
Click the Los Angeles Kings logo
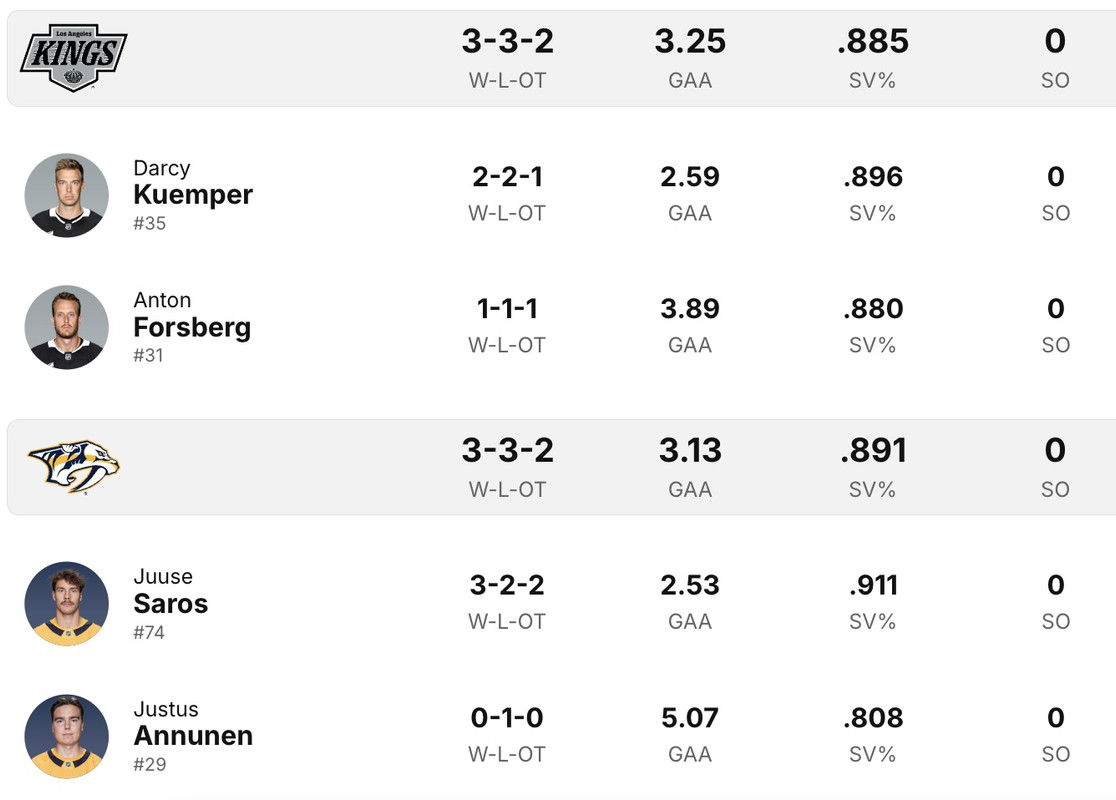click(73, 57)
